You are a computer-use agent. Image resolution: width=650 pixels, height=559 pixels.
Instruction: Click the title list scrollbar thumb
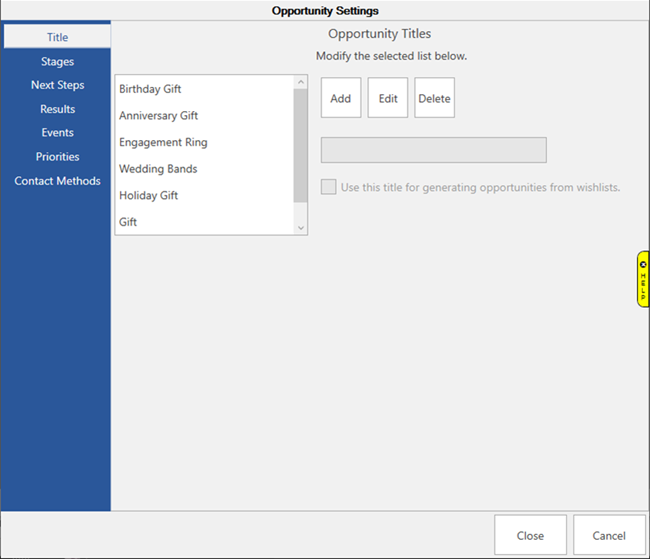tap(300, 145)
